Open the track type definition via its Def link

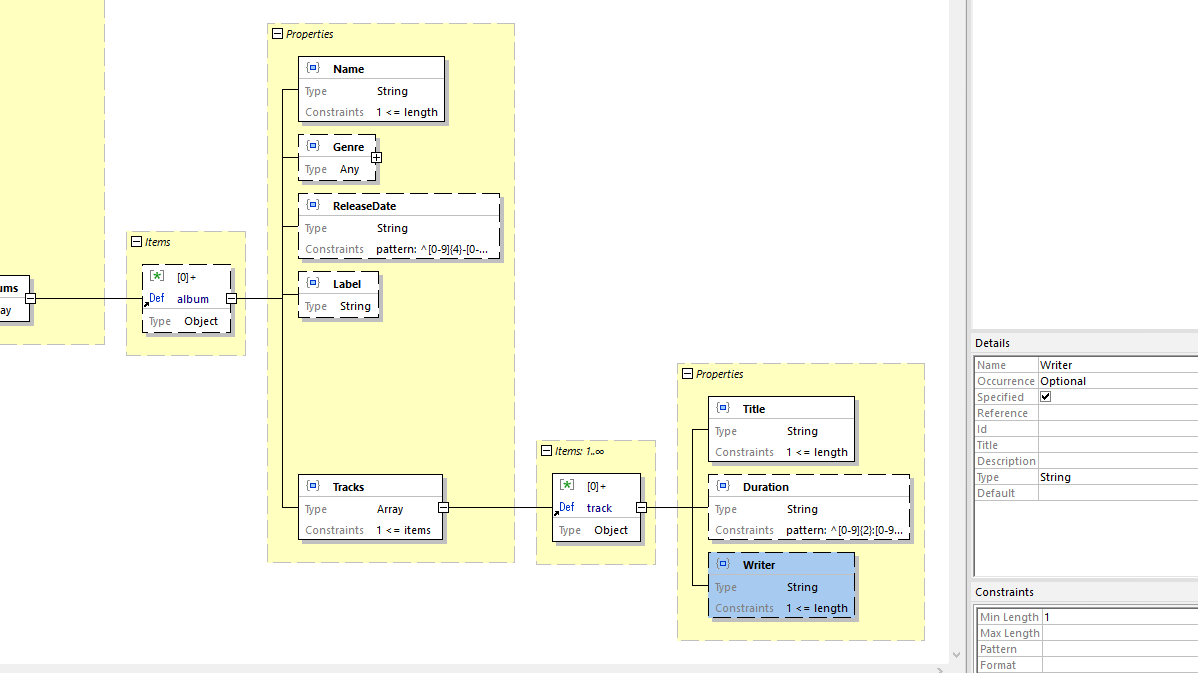click(x=567, y=507)
